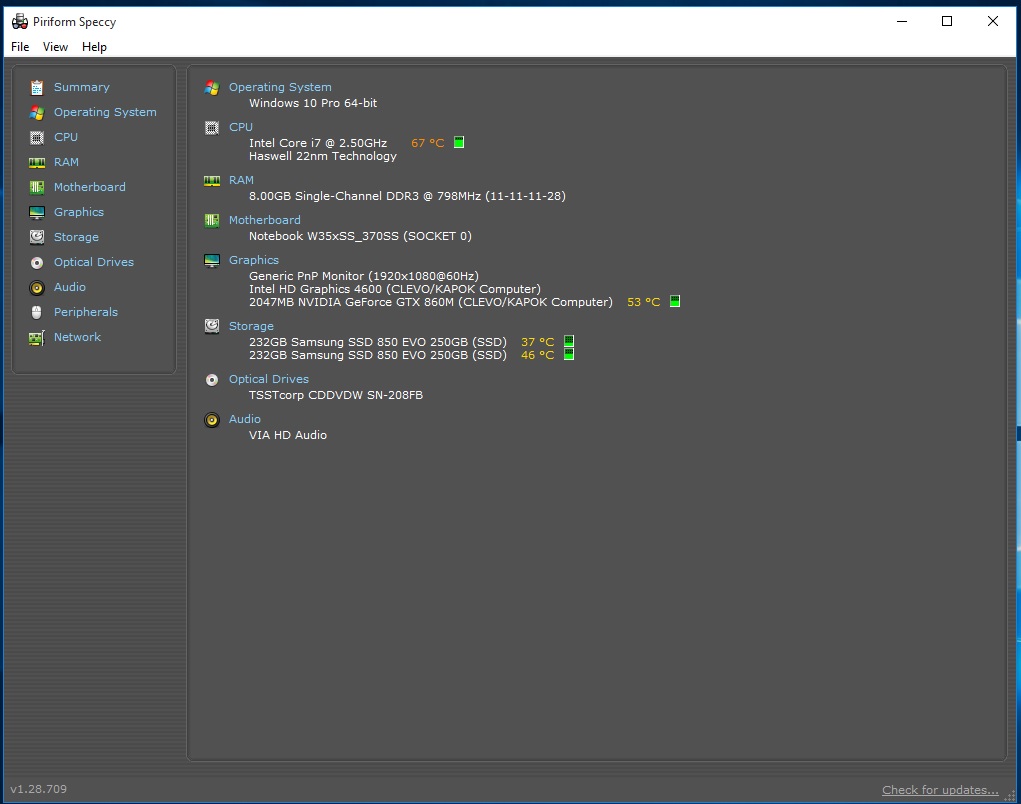Image resolution: width=1021 pixels, height=804 pixels.
Task: Click the text Windows 10 Pro 64-bit
Action: (313, 103)
